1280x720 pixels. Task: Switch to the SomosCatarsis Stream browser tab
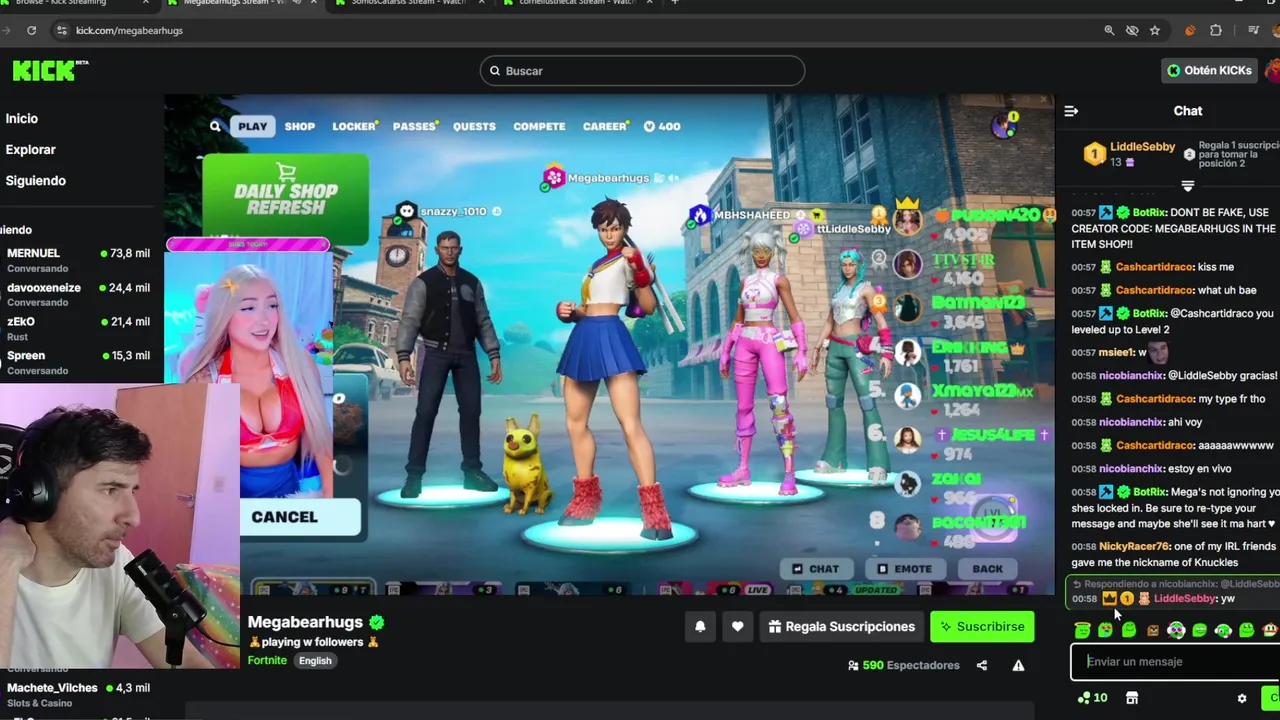tap(410, 4)
